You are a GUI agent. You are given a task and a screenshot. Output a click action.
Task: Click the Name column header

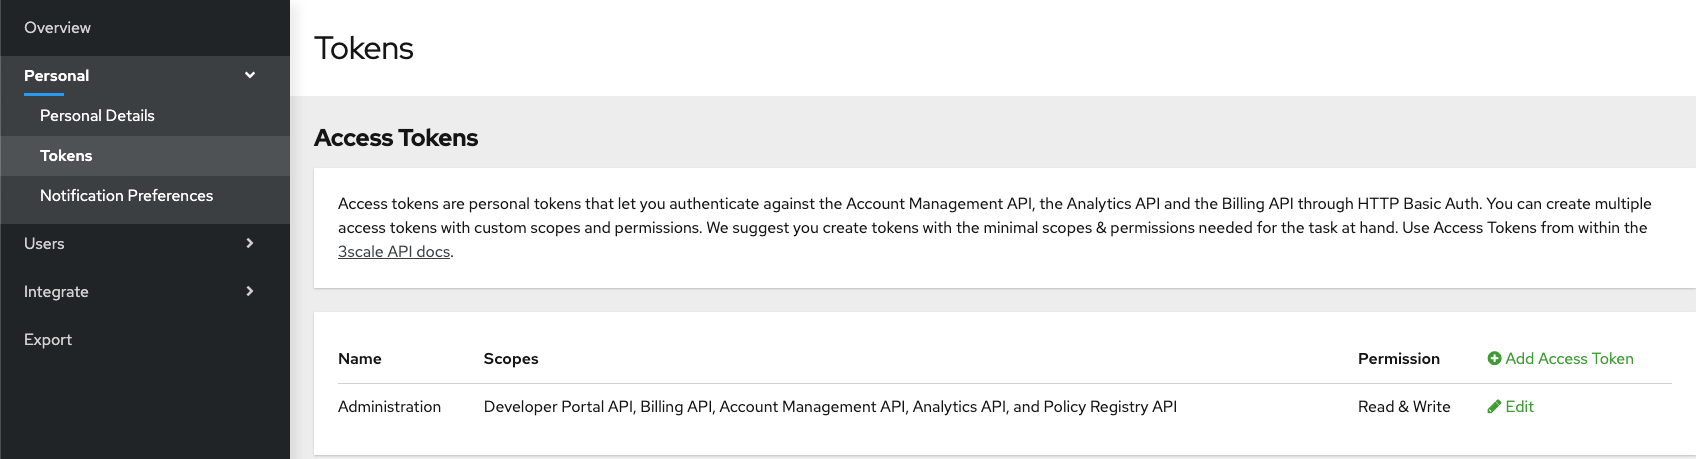click(x=360, y=359)
